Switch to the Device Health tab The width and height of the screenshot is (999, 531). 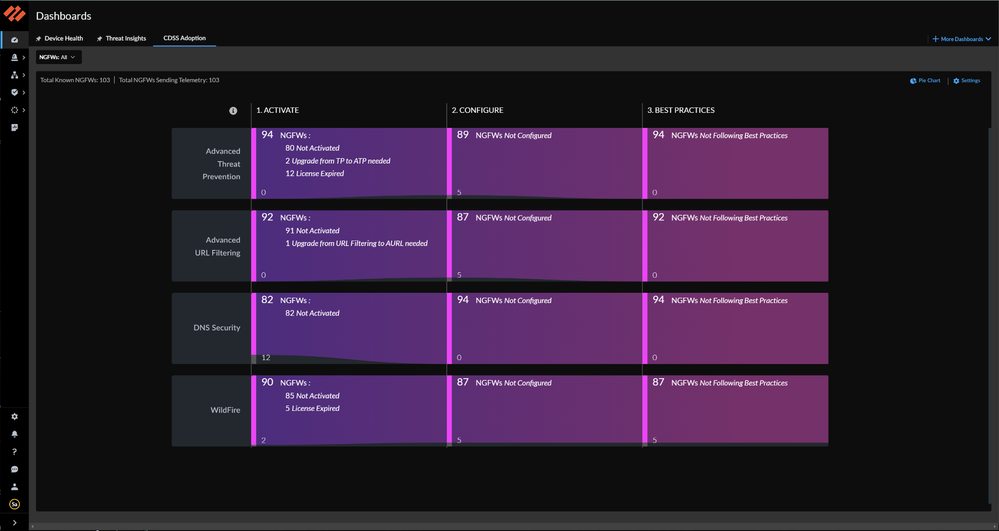click(x=60, y=38)
